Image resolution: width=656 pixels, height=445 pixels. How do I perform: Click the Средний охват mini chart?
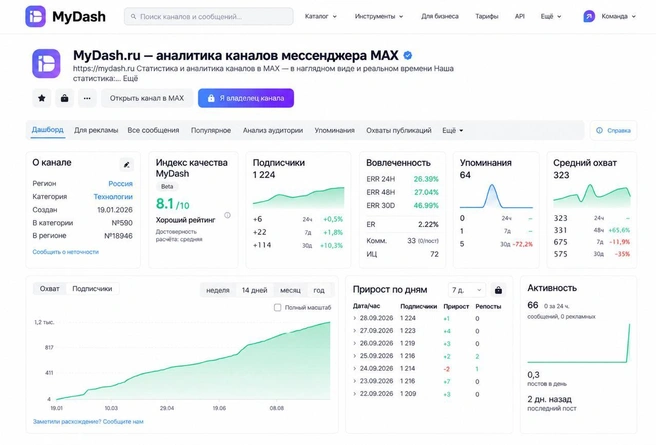592,196
